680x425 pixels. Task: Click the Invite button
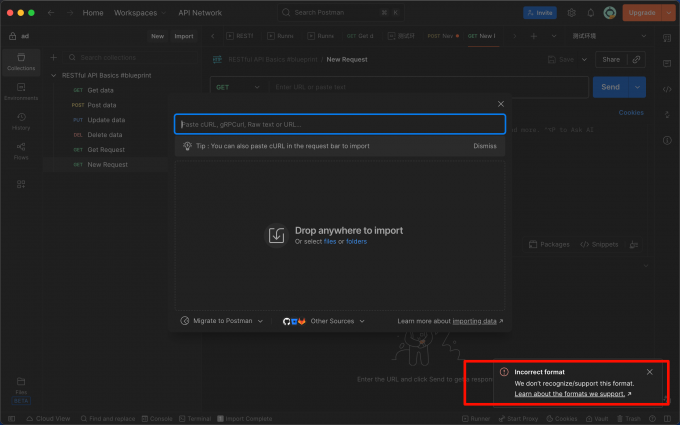pyautogui.click(x=539, y=13)
